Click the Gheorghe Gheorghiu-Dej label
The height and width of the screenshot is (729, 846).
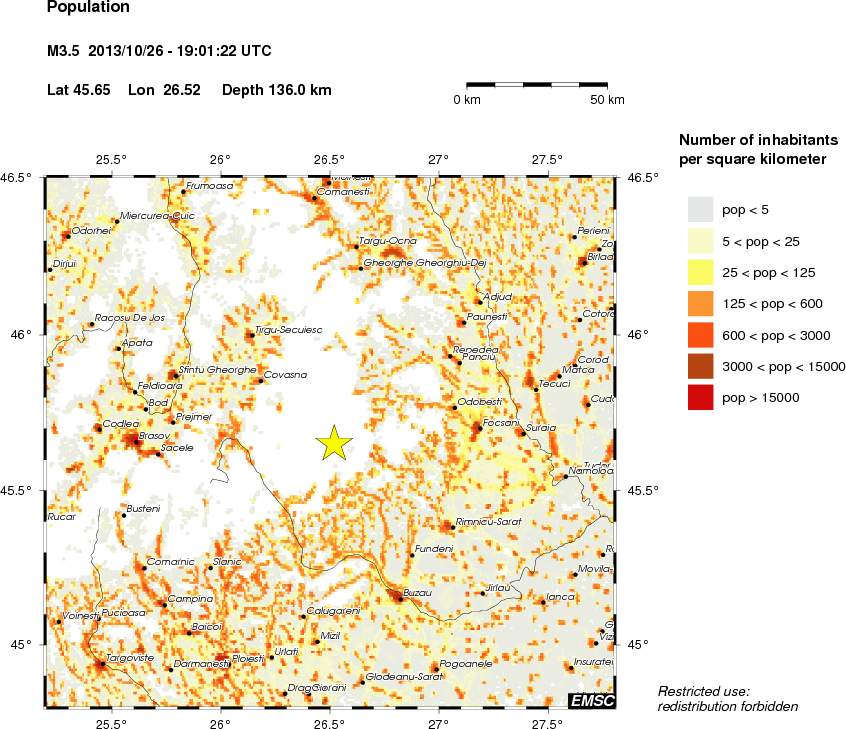[425, 263]
